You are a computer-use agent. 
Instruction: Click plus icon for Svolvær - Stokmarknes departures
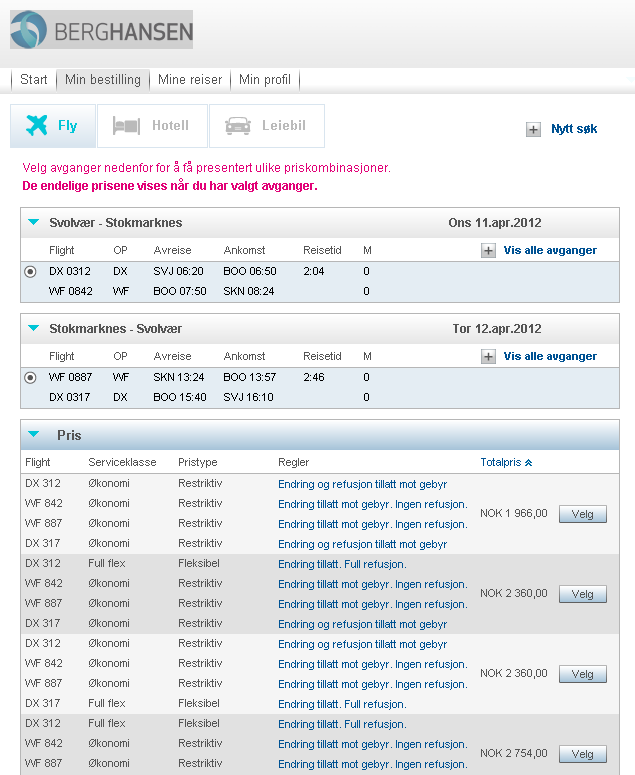488,251
